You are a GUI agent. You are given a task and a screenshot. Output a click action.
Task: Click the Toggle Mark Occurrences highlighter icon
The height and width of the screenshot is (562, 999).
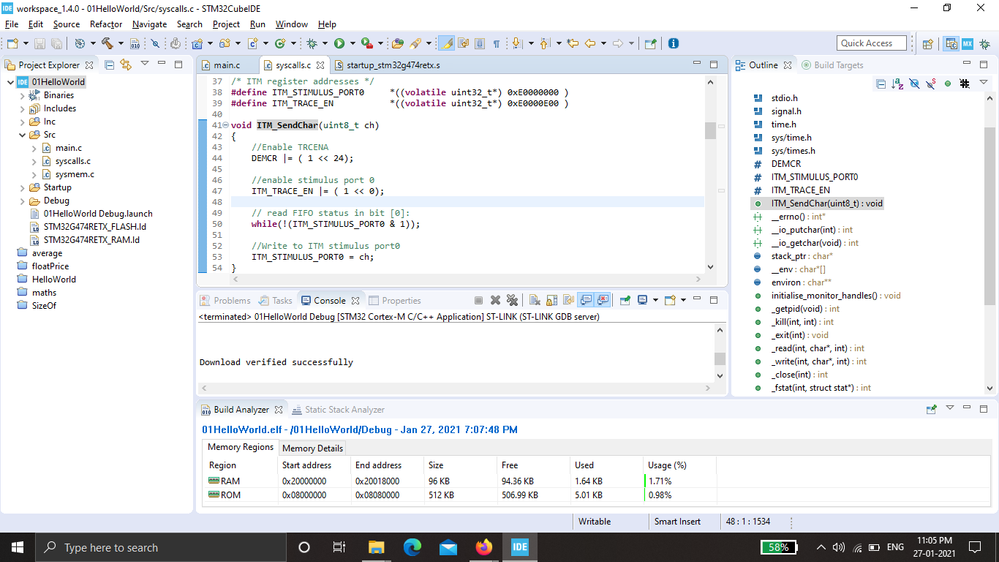[447, 43]
